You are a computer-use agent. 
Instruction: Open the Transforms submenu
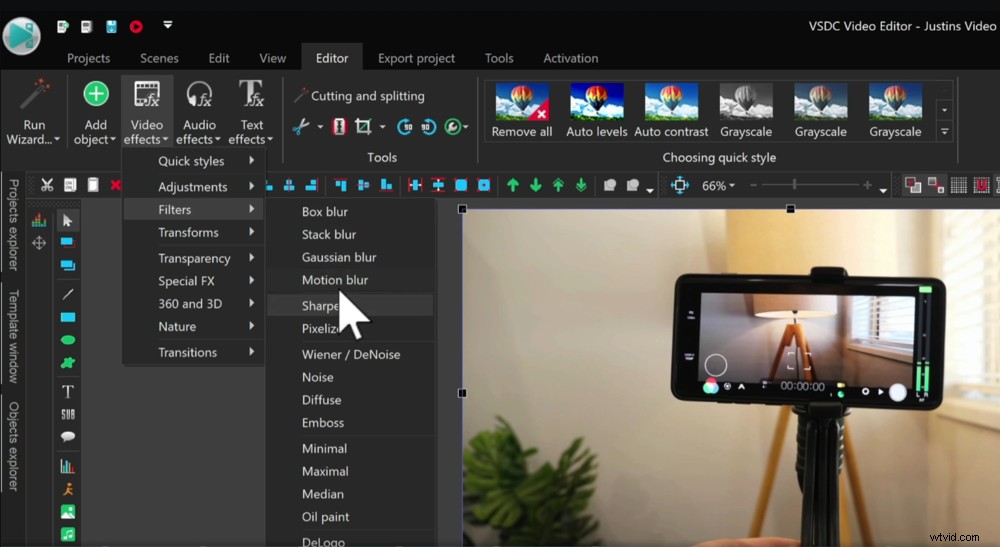click(193, 232)
